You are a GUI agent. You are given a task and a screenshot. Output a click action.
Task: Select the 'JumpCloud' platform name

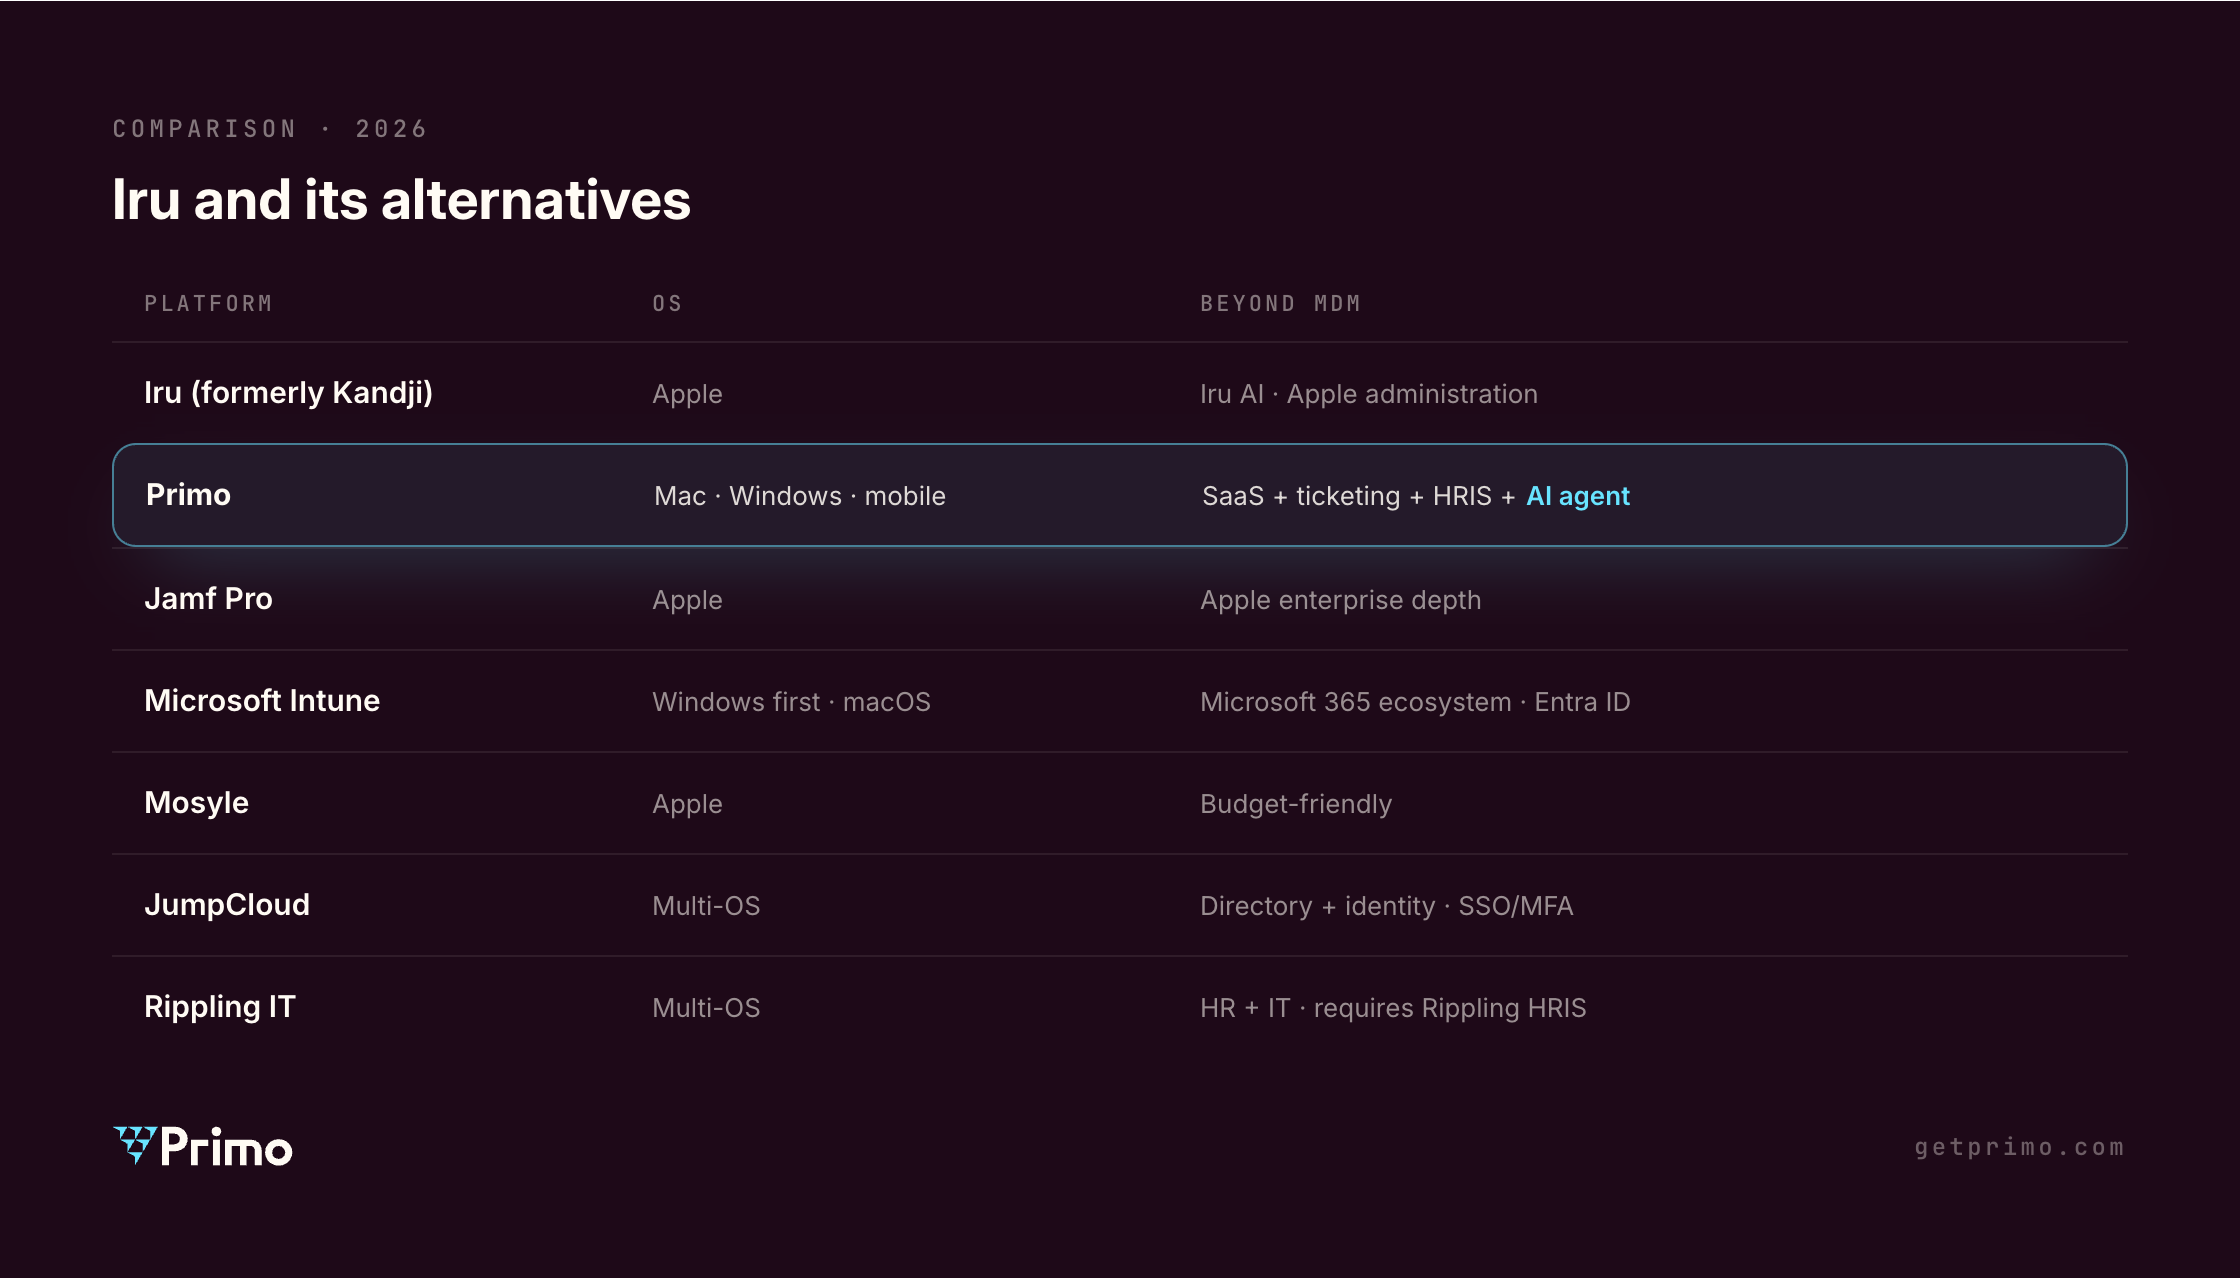tap(227, 905)
